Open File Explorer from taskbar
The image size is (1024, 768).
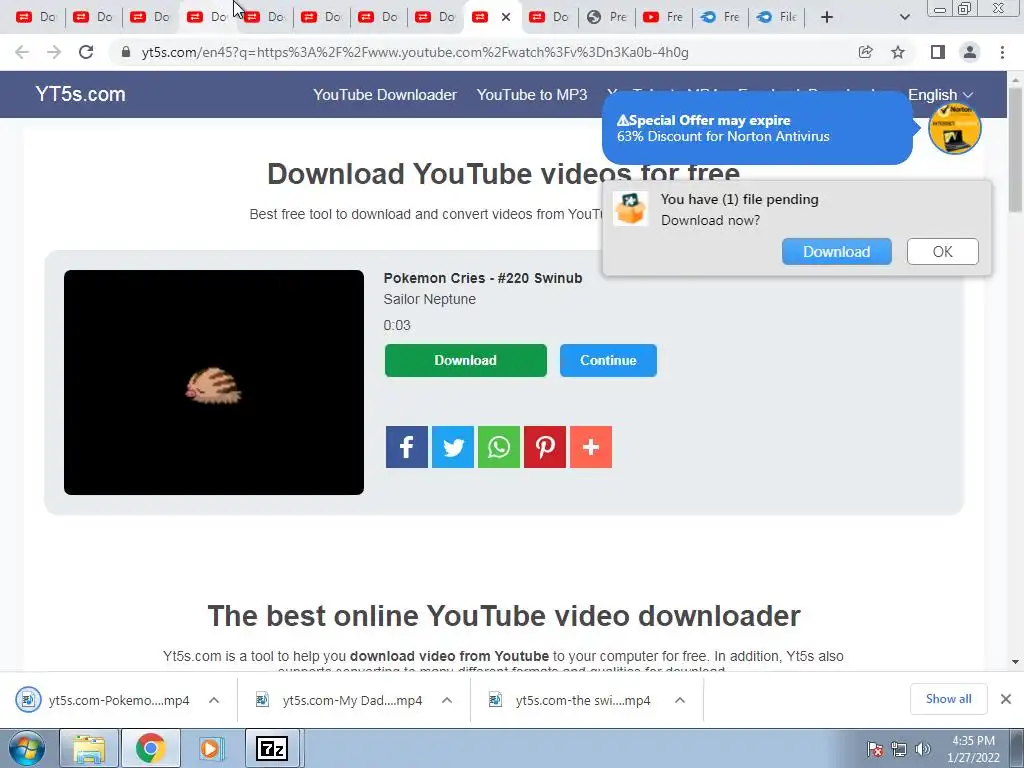pyautogui.click(x=89, y=748)
